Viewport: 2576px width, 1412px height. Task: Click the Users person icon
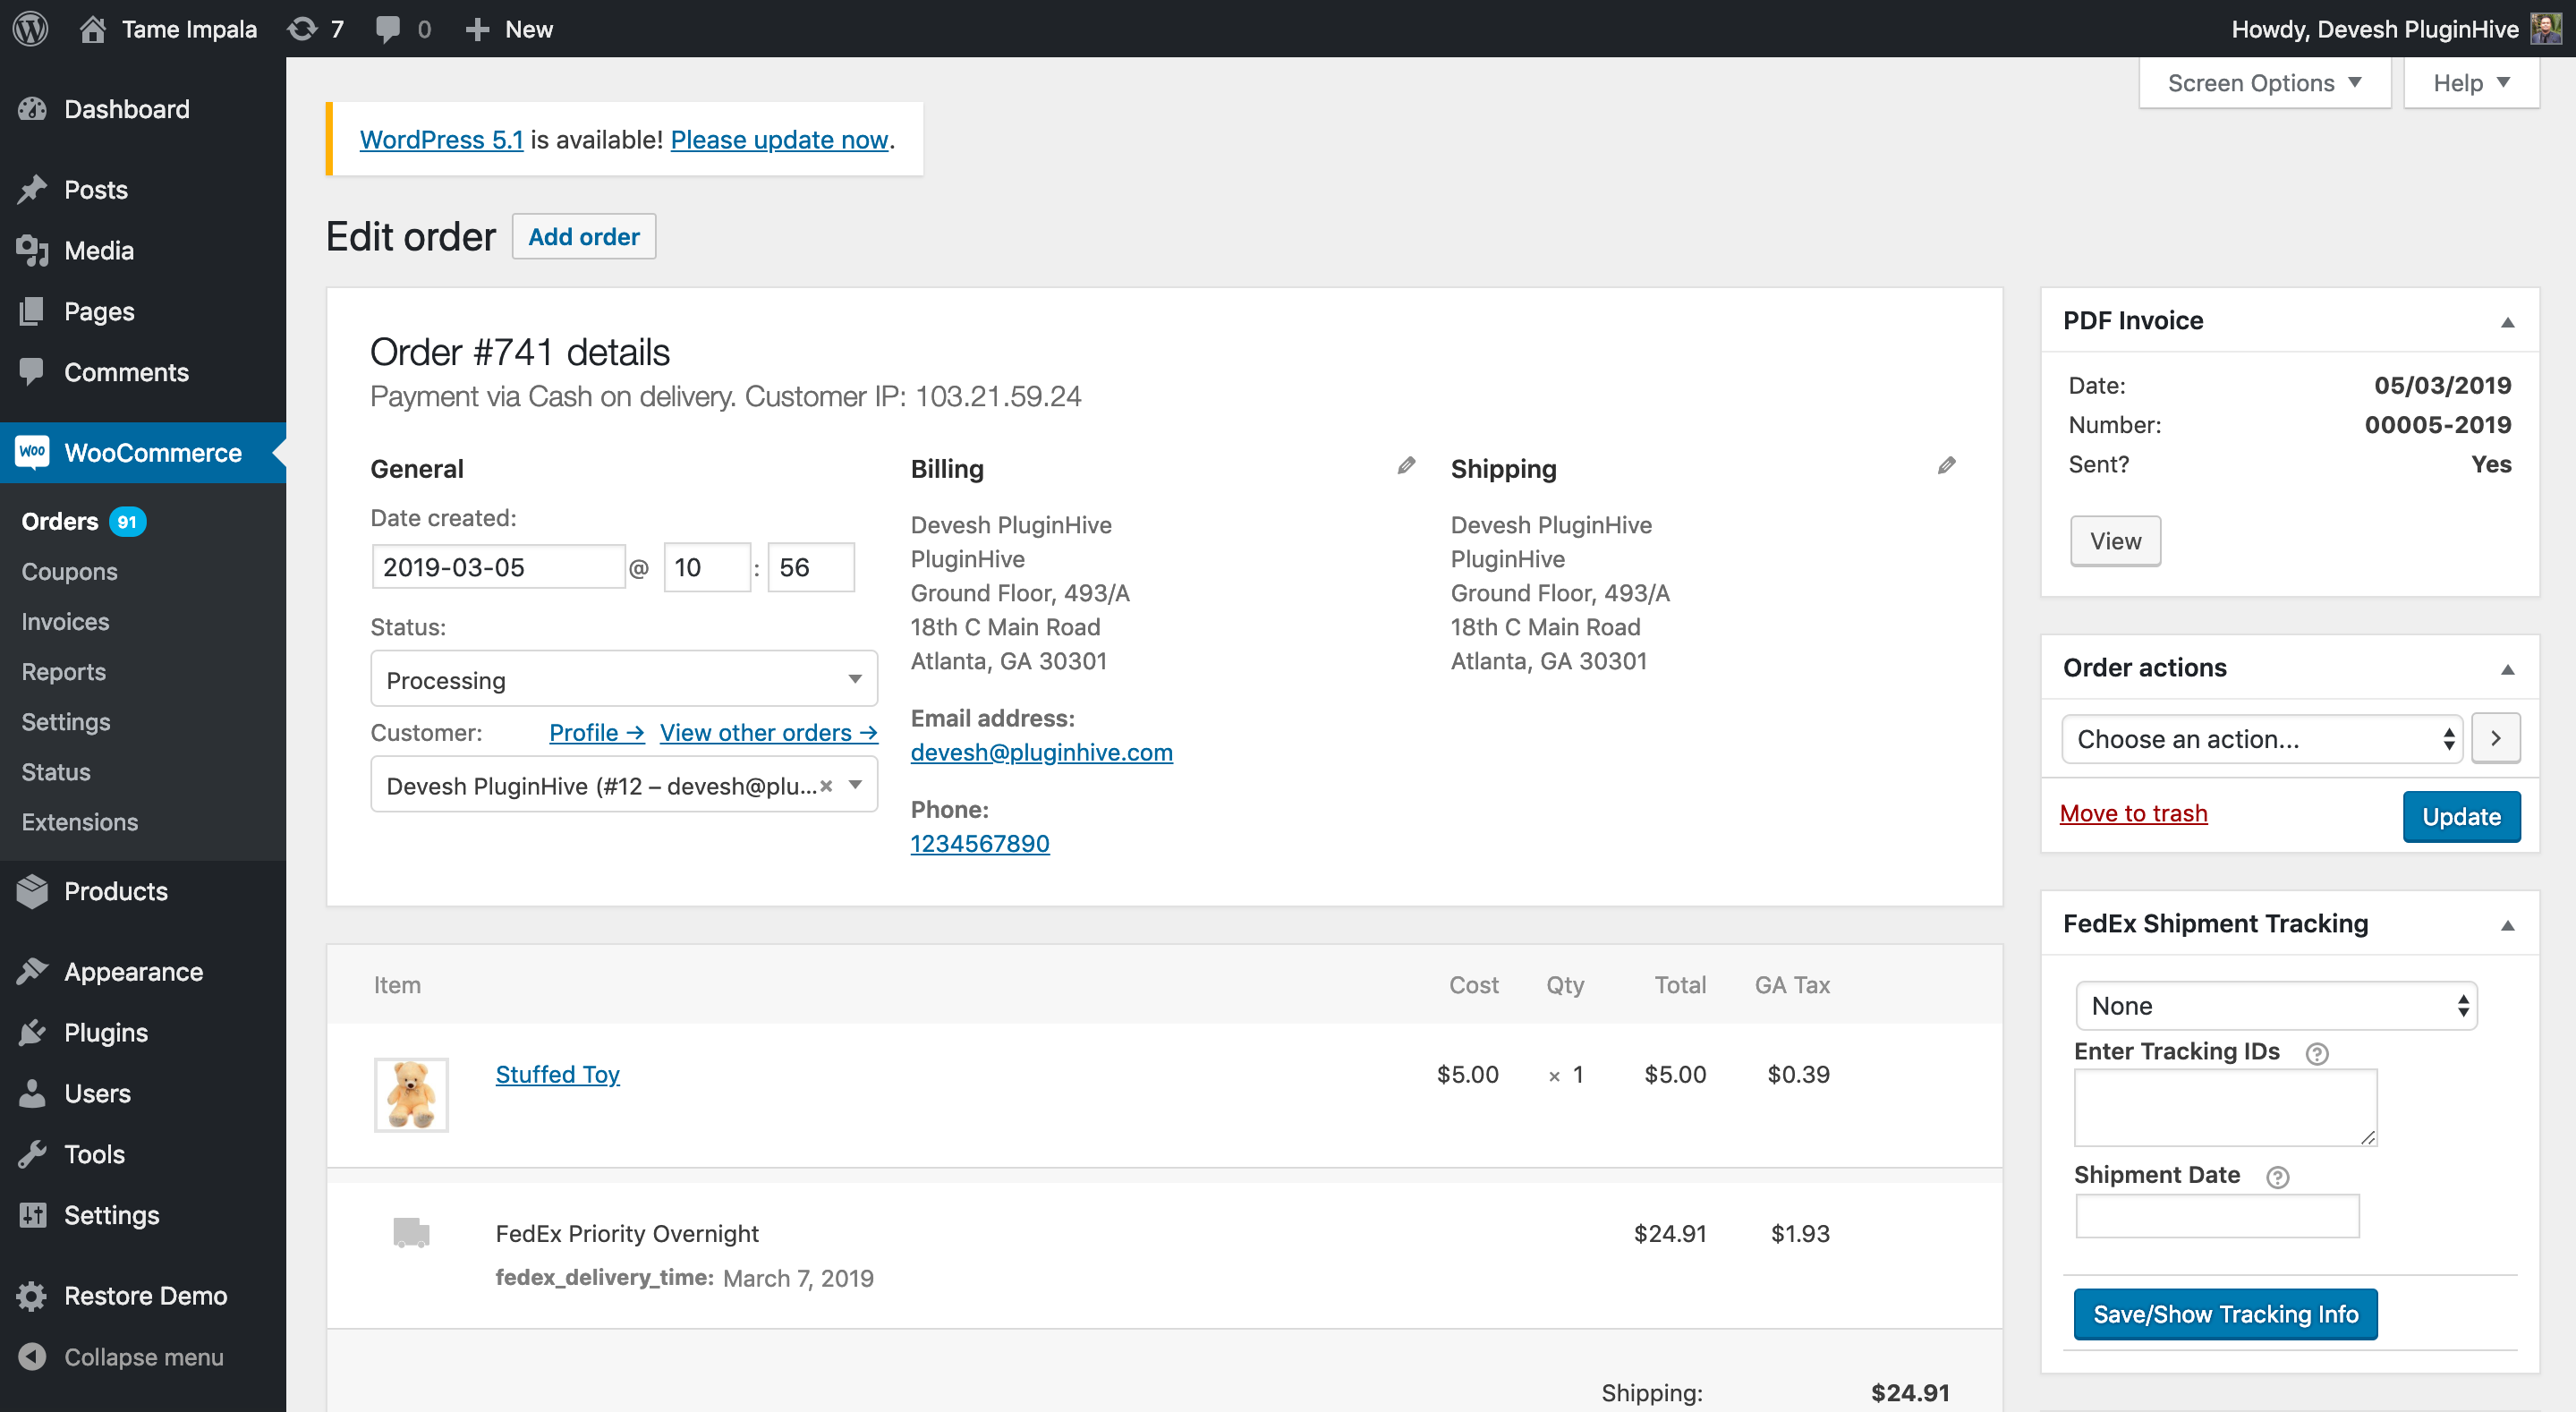click(32, 1093)
